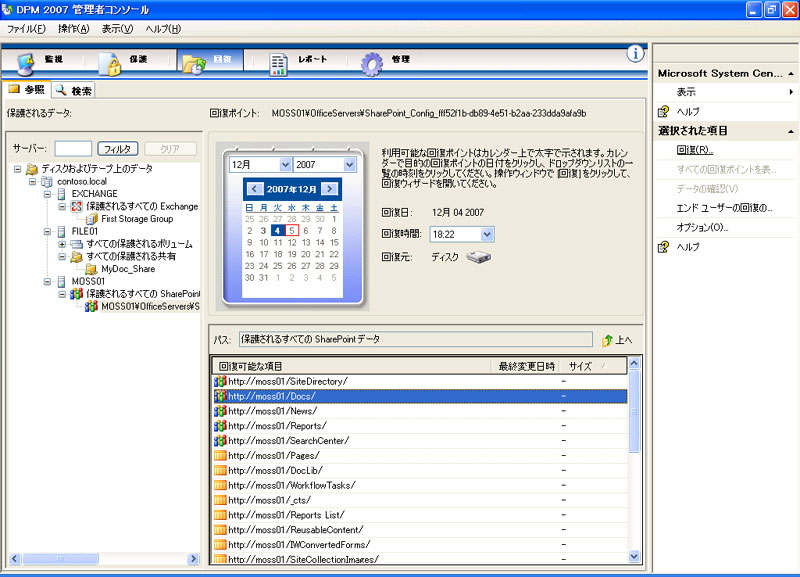Select December 5 on the calendar
This screenshot has width=800, height=577.
(292, 231)
